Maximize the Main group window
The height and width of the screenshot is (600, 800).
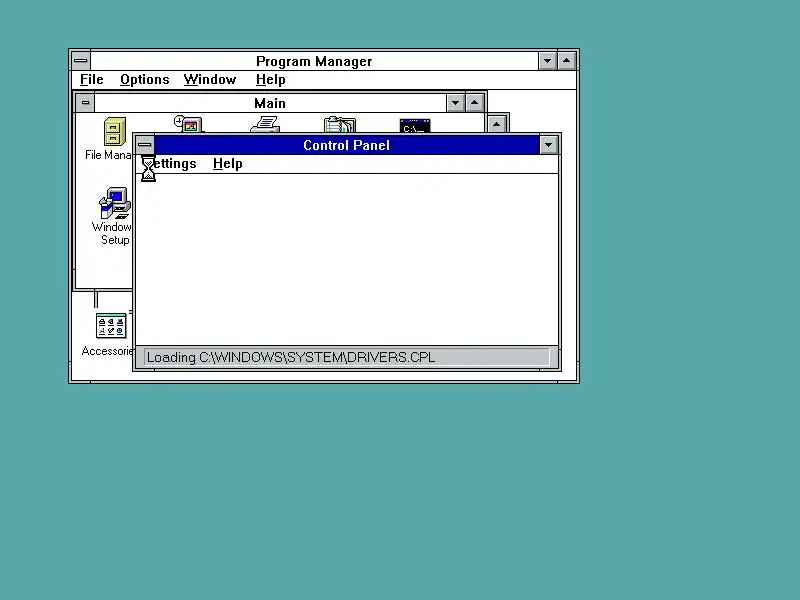tap(474, 103)
